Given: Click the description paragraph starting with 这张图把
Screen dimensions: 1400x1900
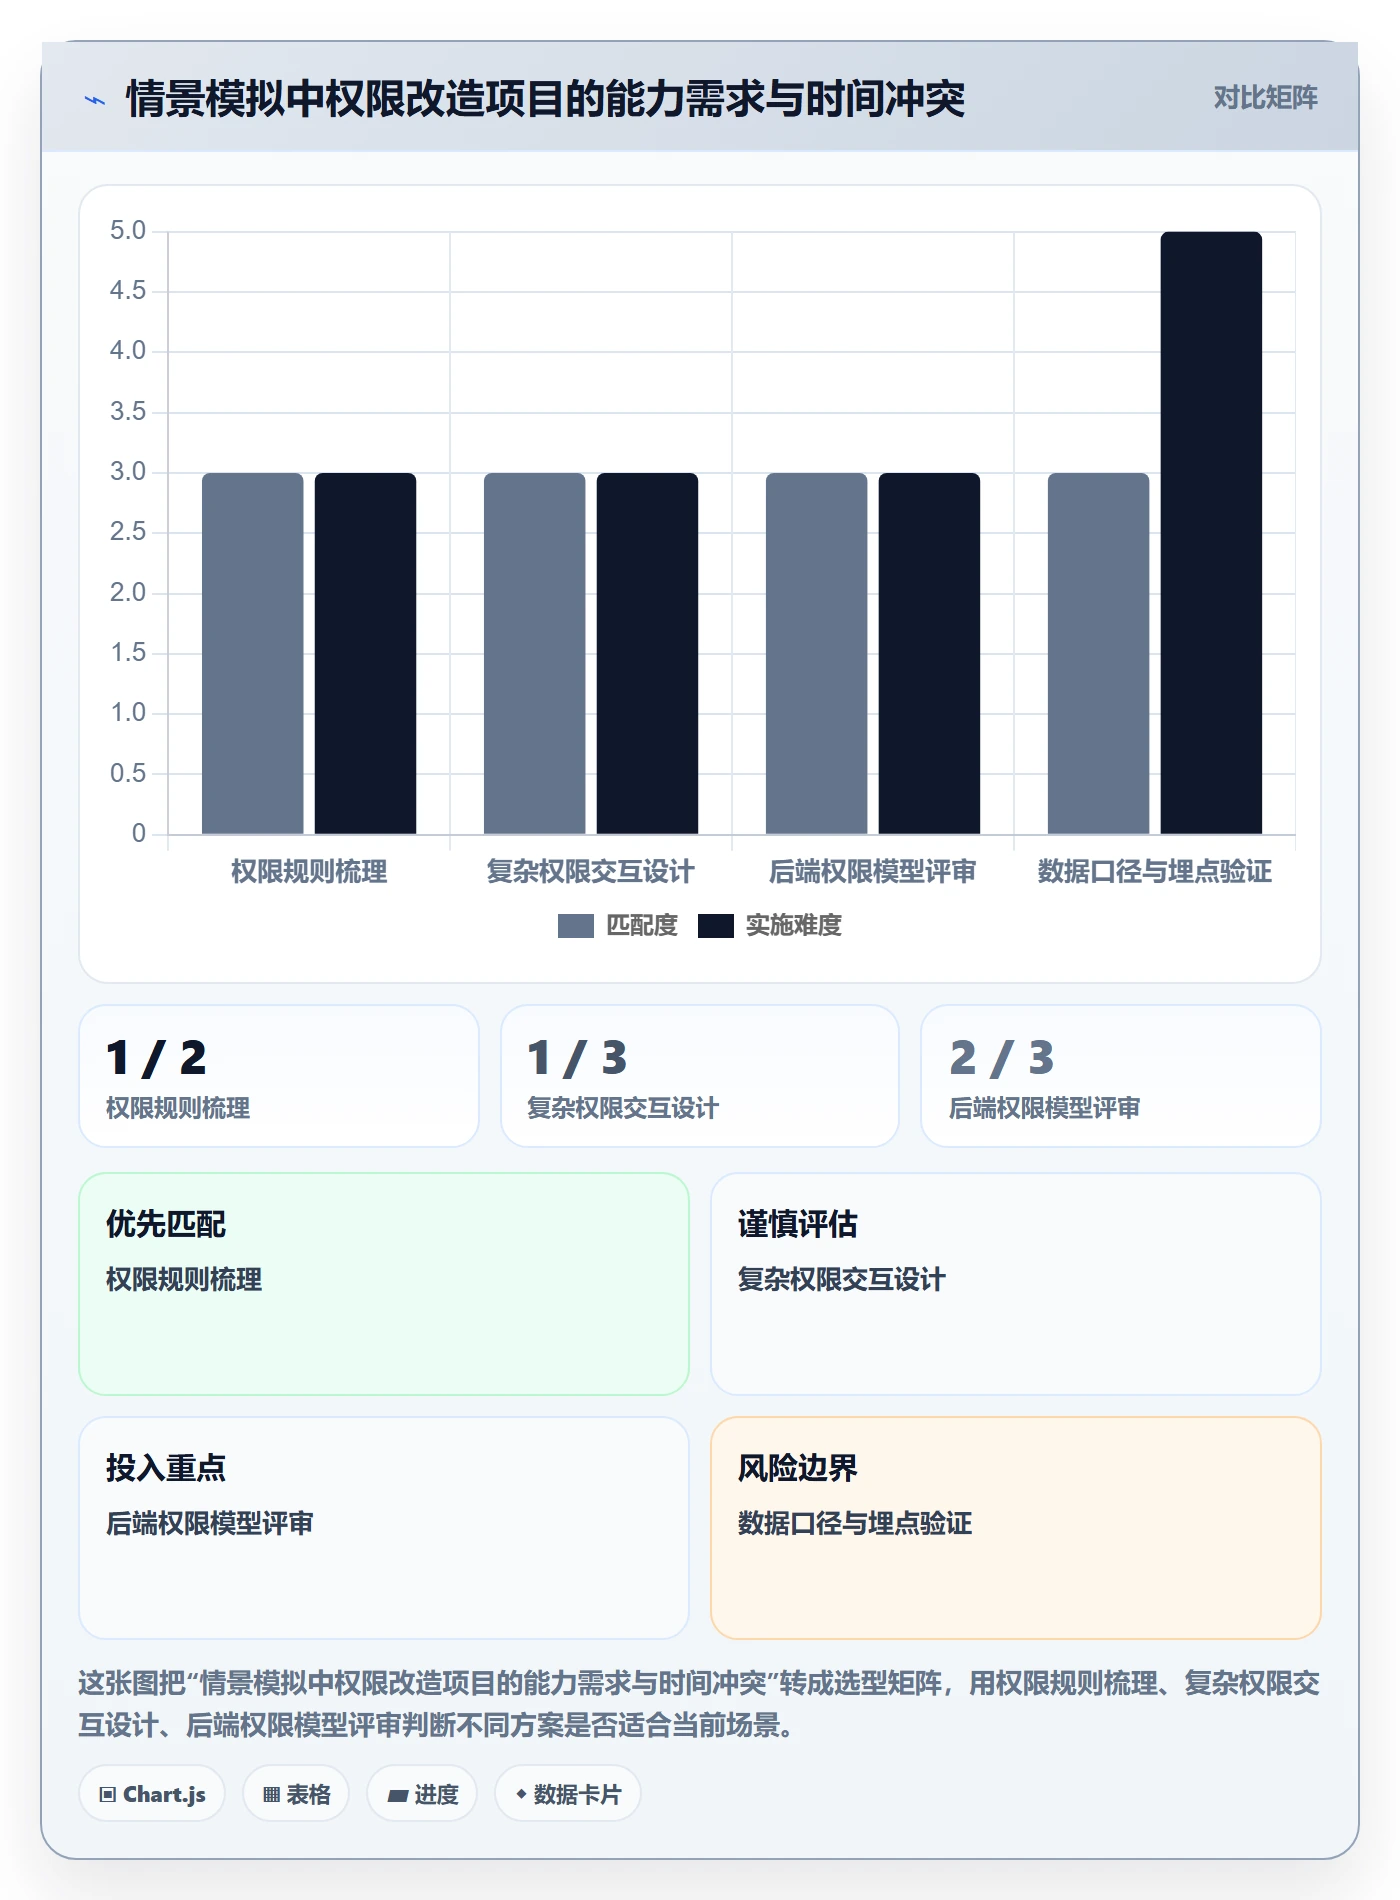Looking at the screenshot, I should [x=699, y=1704].
